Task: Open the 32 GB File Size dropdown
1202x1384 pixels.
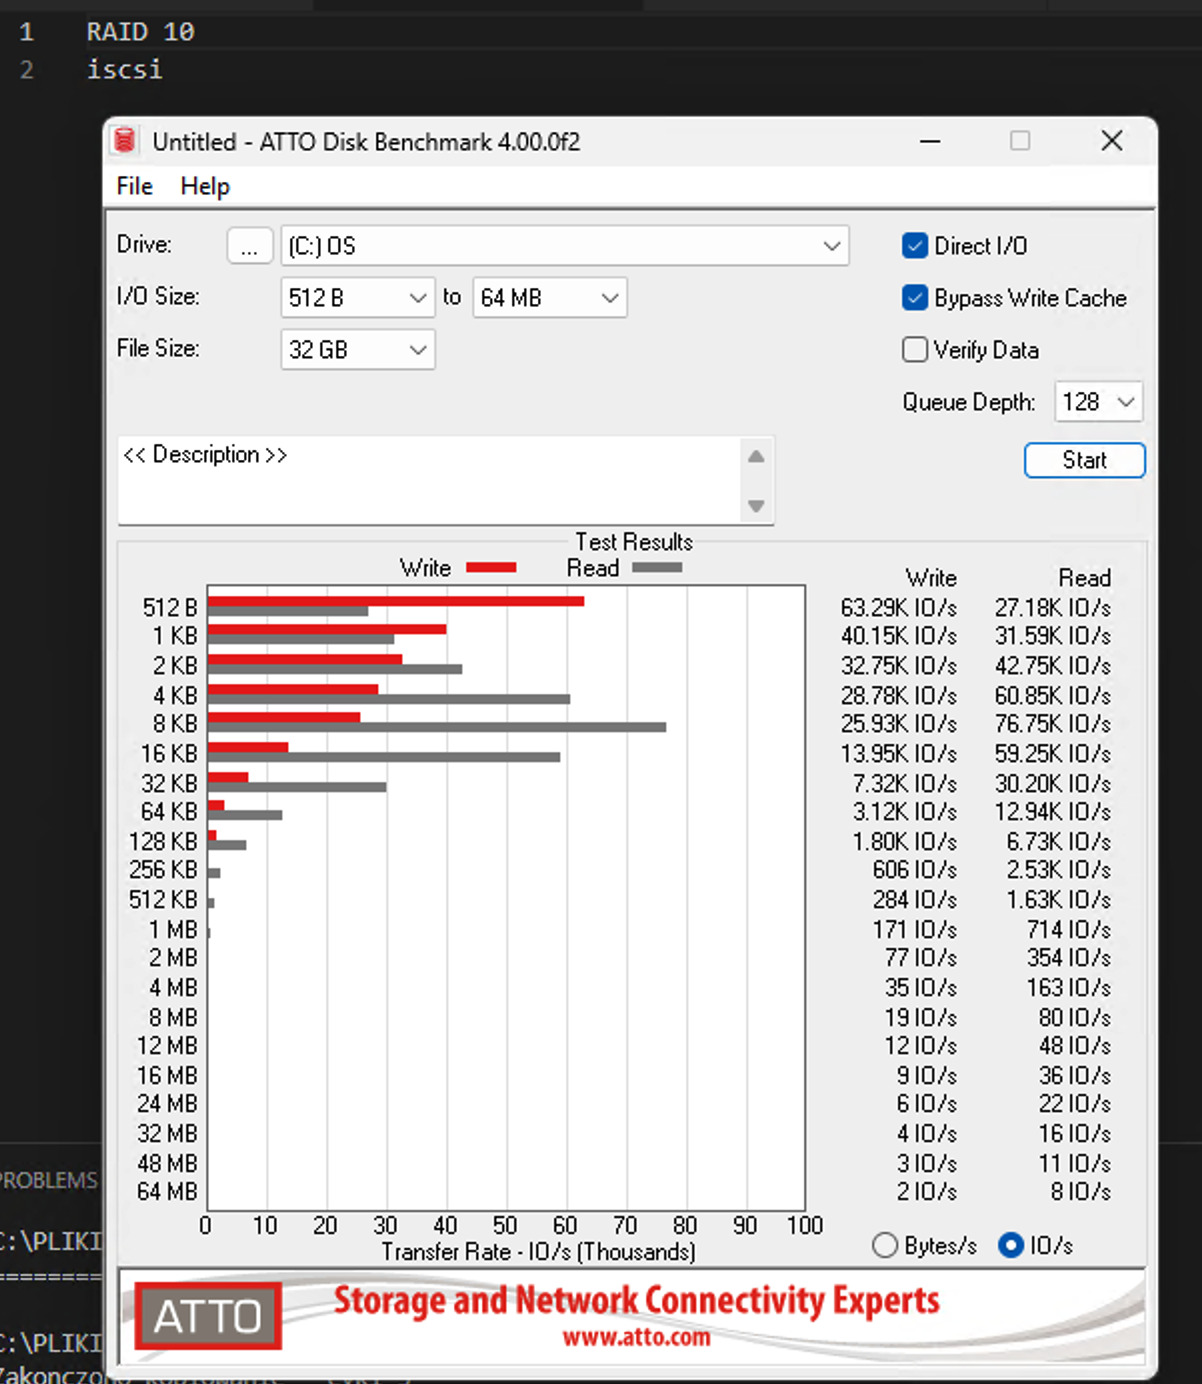Action: [x=358, y=350]
